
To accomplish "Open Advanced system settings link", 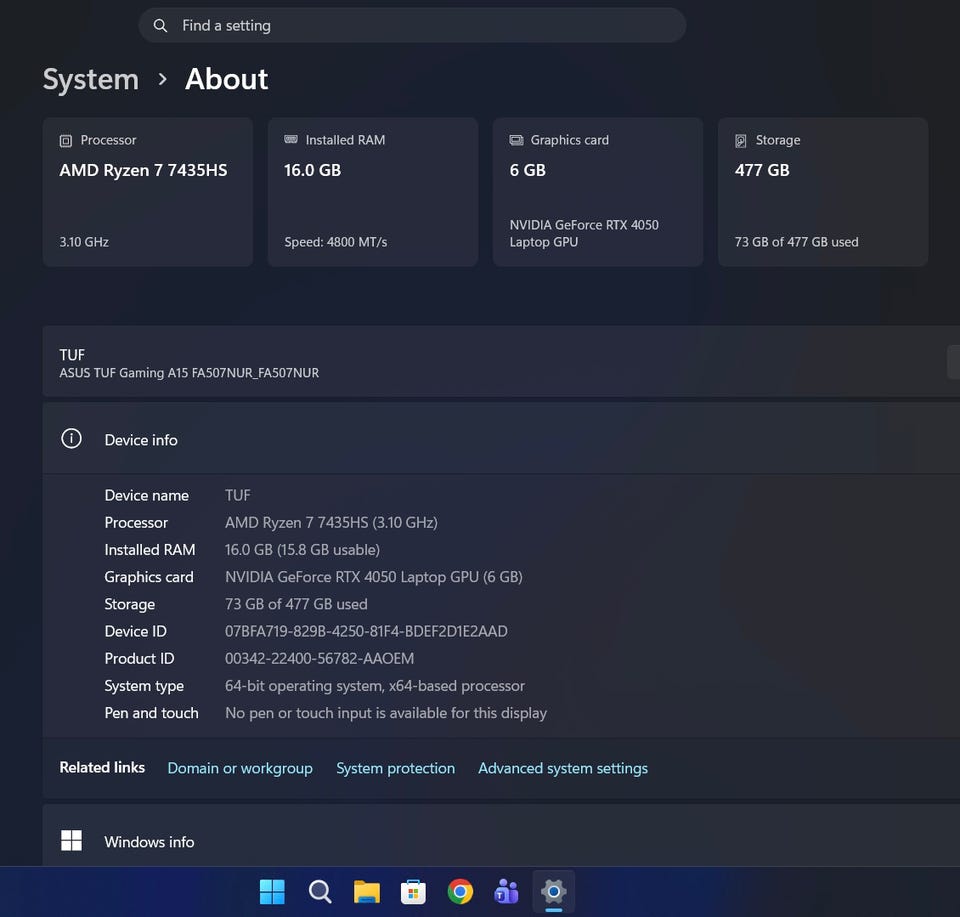I will (x=563, y=768).
